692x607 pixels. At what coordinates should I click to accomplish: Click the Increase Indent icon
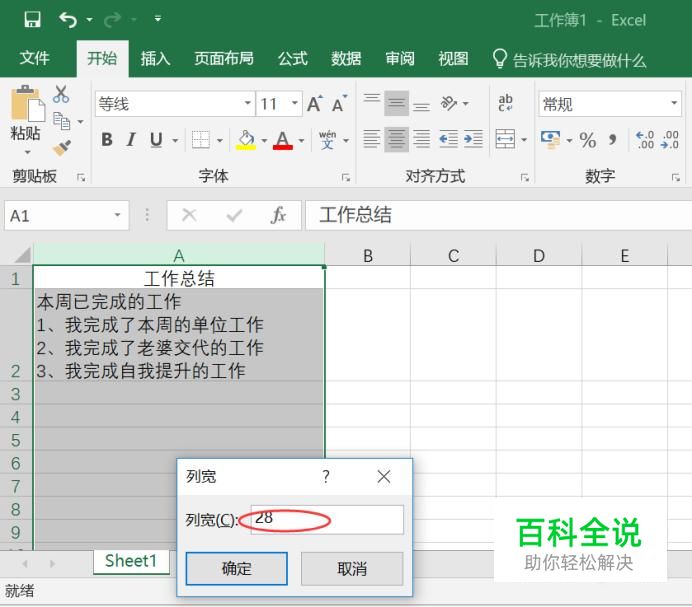pyautogui.click(x=473, y=139)
